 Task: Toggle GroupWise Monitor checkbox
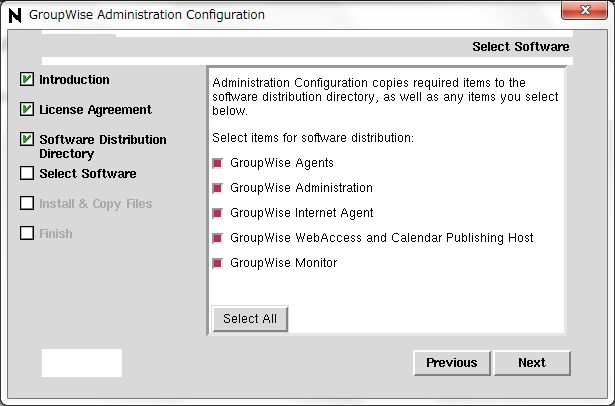[218, 263]
